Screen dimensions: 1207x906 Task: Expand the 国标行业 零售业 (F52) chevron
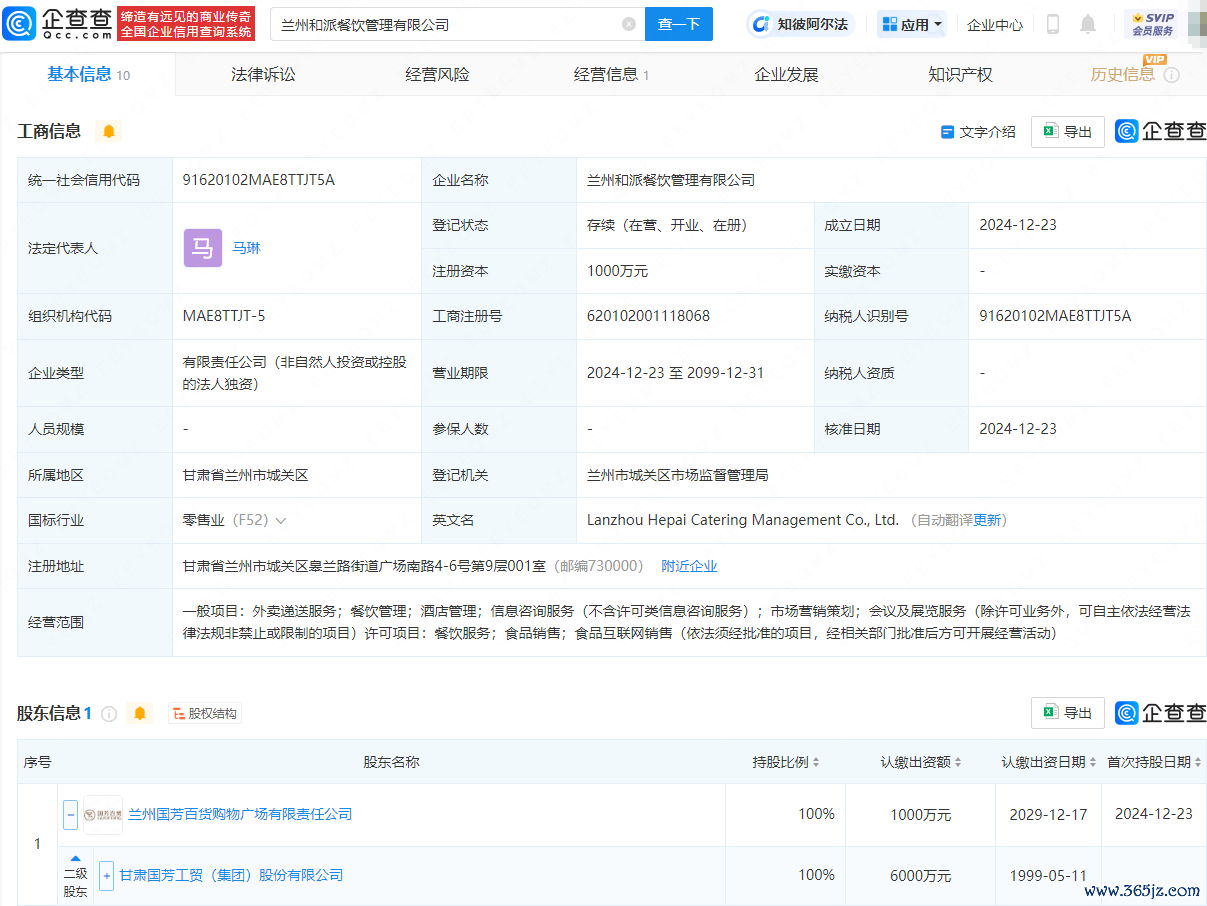pyautogui.click(x=281, y=521)
